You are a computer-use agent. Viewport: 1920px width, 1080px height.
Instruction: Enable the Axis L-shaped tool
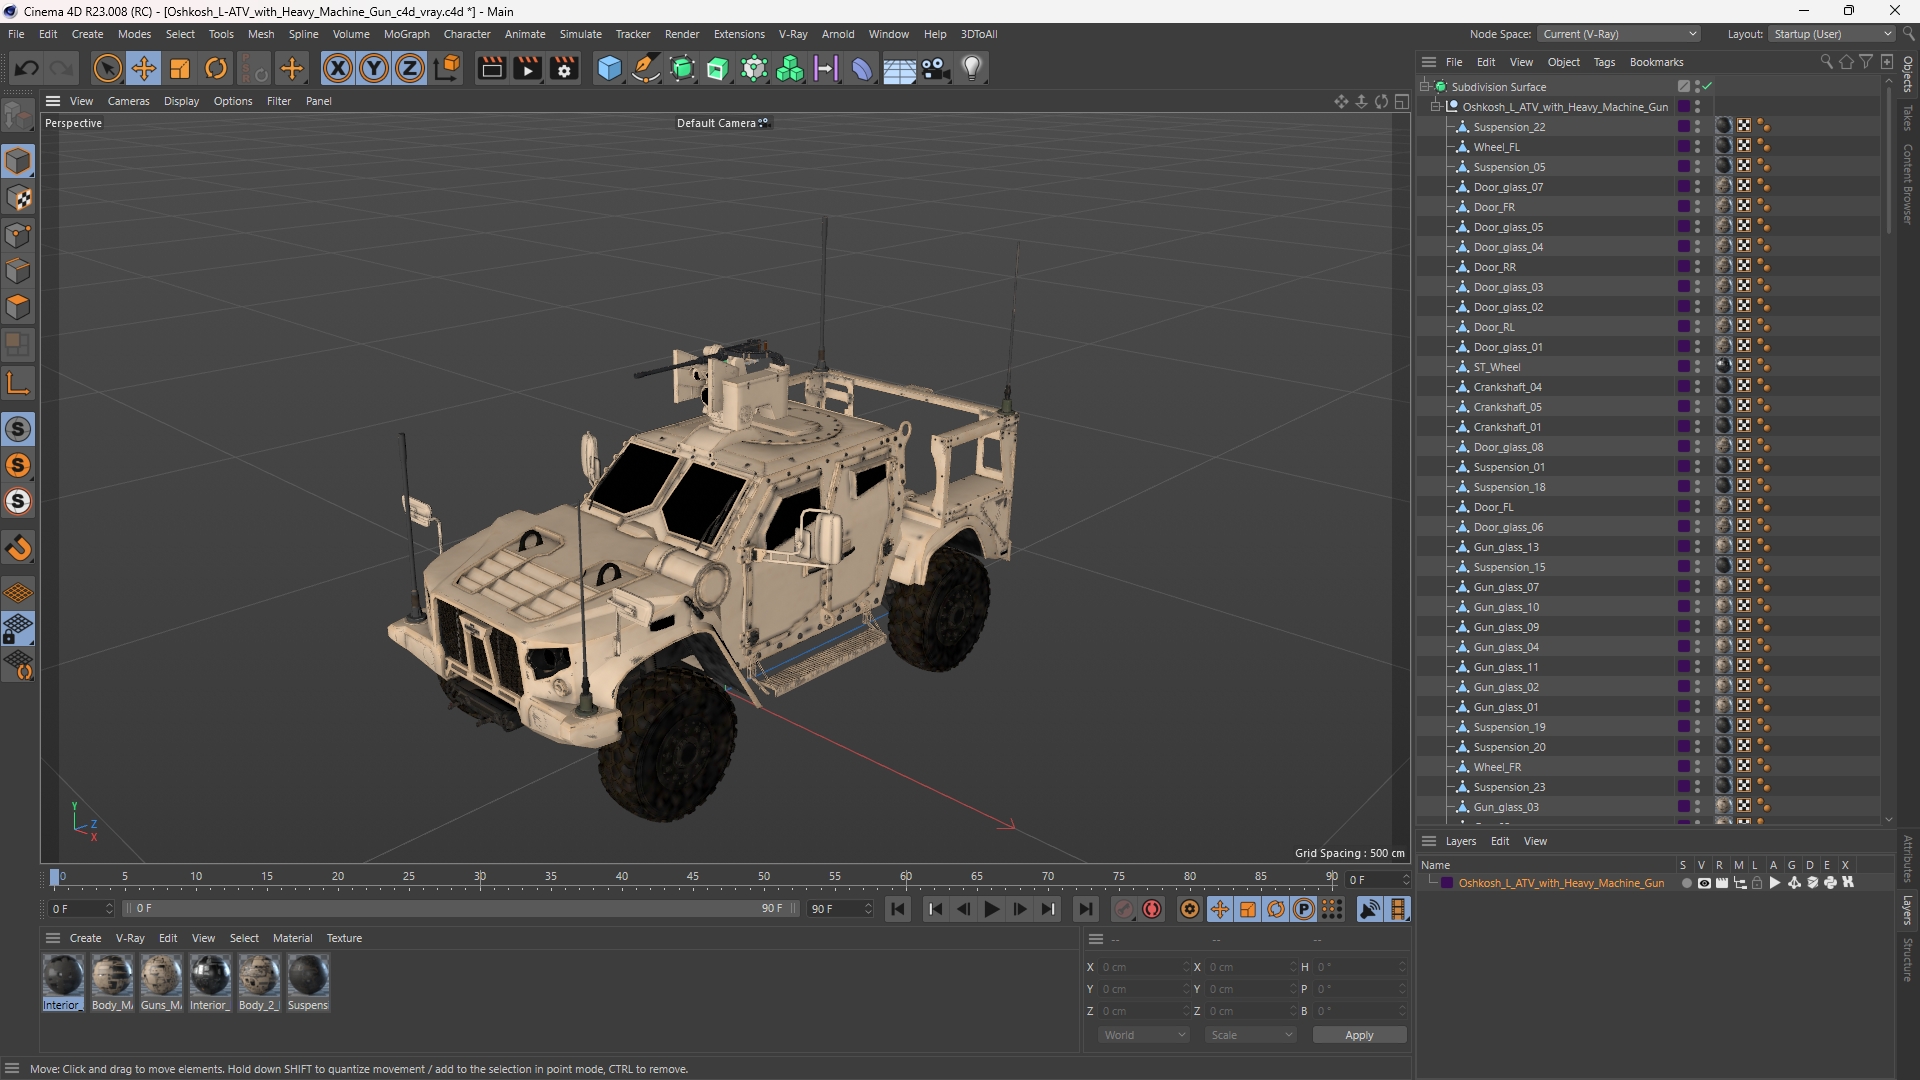pos(18,384)
